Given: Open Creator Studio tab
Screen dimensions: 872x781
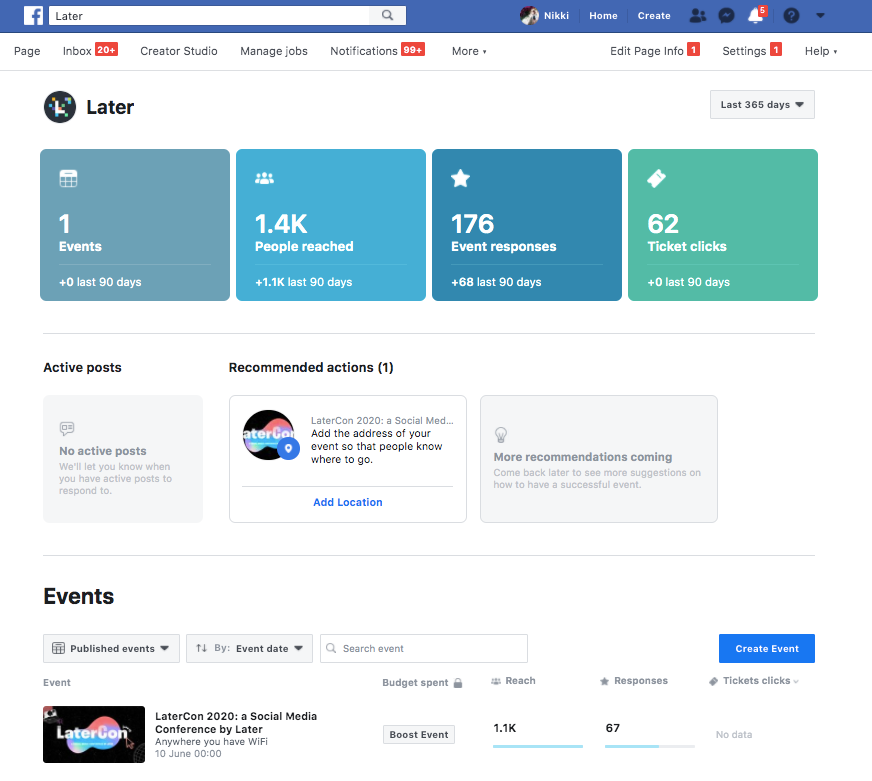Looking at the screenshot, I should pyautogui.click(x=179, y=51).
